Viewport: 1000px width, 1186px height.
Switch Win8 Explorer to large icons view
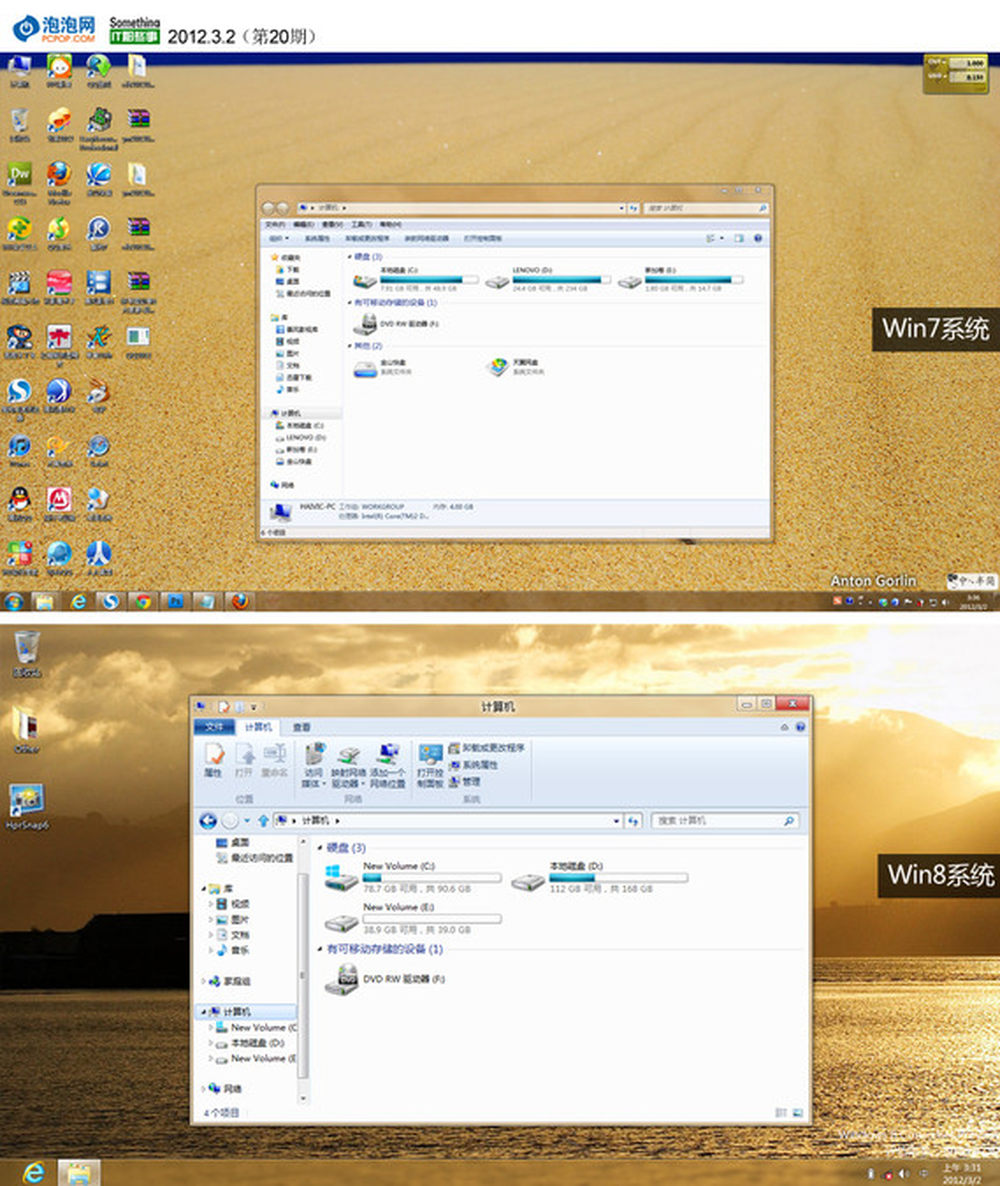(797, 1113)
